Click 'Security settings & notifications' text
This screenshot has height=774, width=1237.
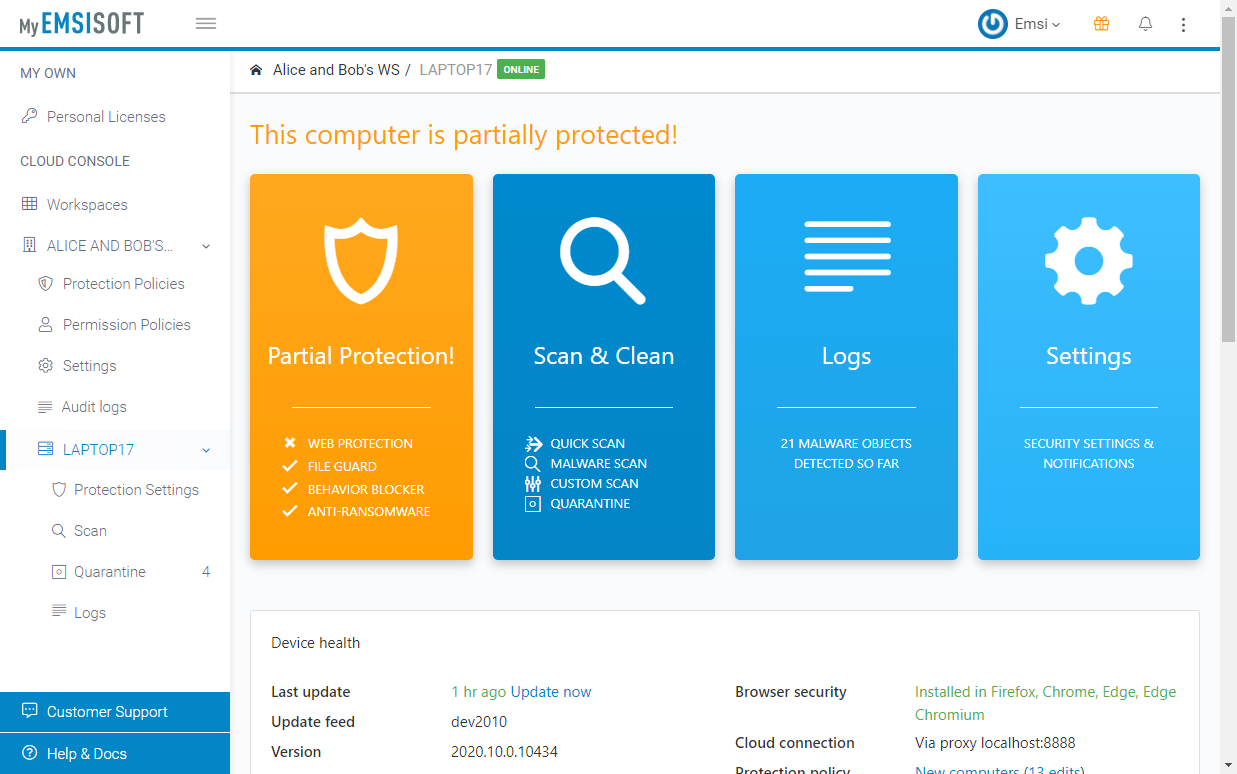1089,454
